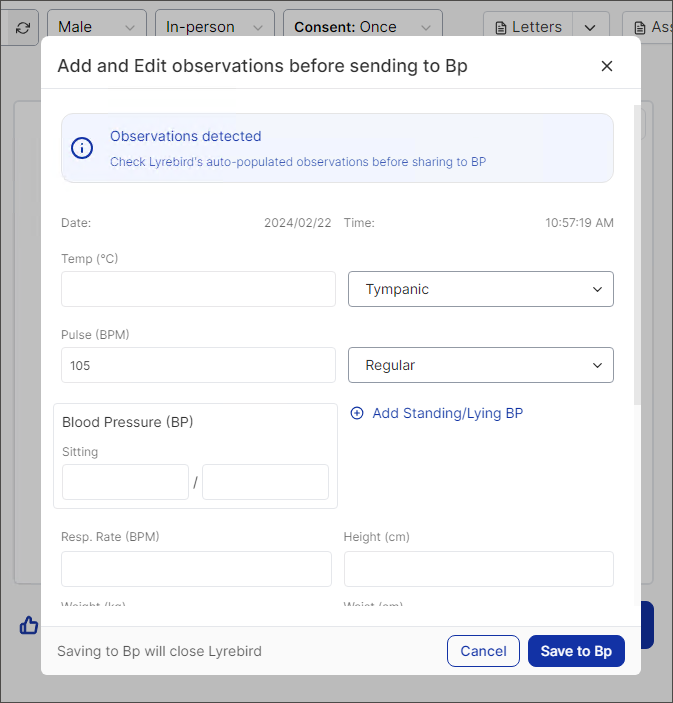Click the thumbs up feedback icon

pyautogui.click(x=29, y=625)
